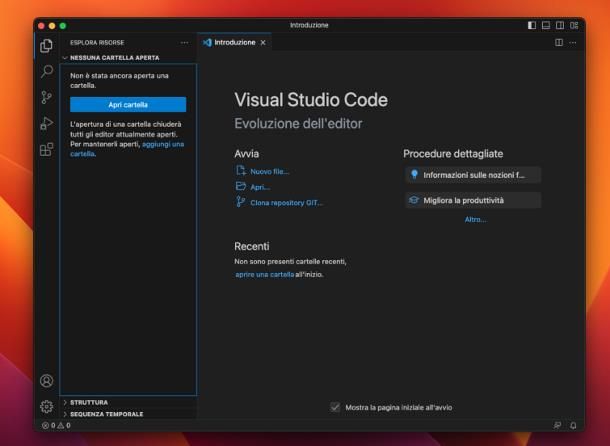The image size is (610, 446).
Task: Open the Explorer view in activity bar
Action: click(x=46, y=46)
